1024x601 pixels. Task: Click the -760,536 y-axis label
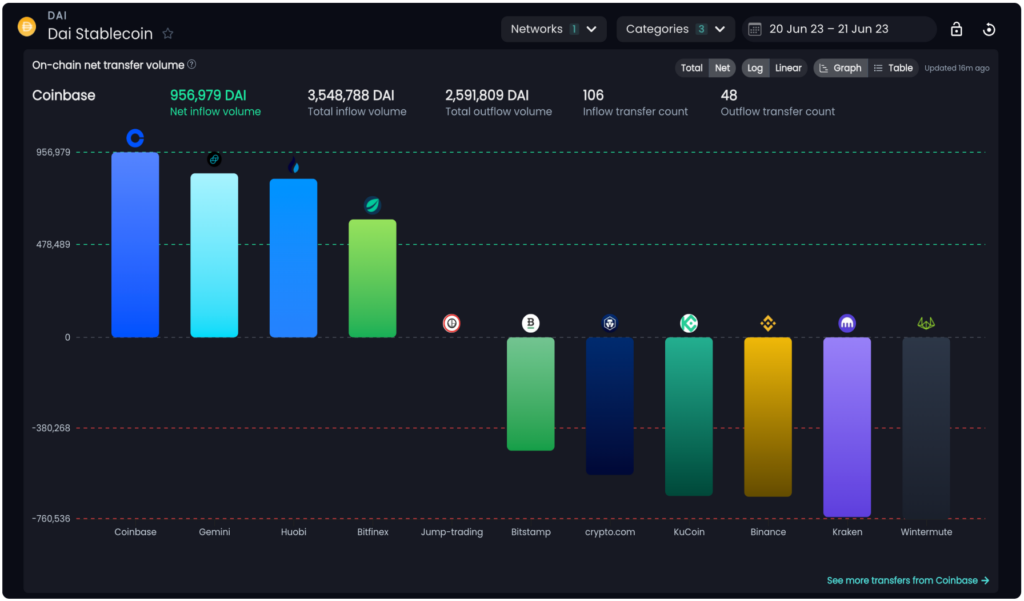tap(51, 519)
